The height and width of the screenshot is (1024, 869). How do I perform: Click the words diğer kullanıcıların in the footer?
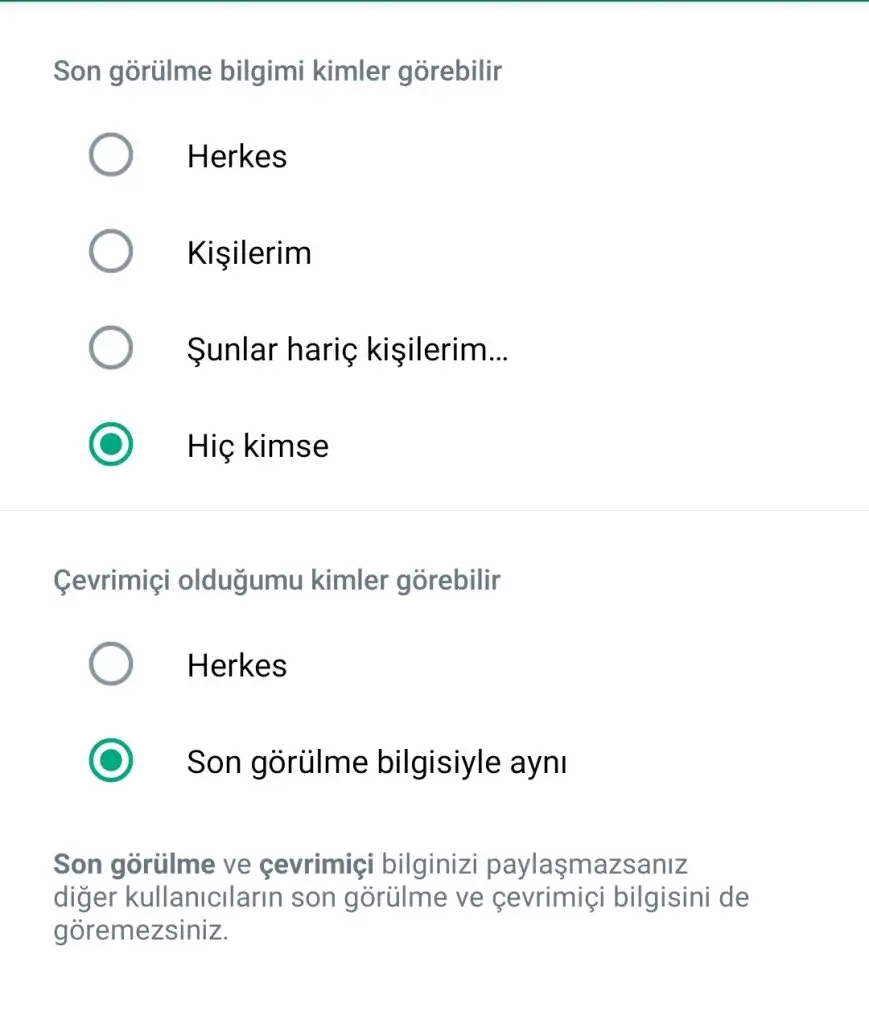pyautogui.click(x=168, y=897)
